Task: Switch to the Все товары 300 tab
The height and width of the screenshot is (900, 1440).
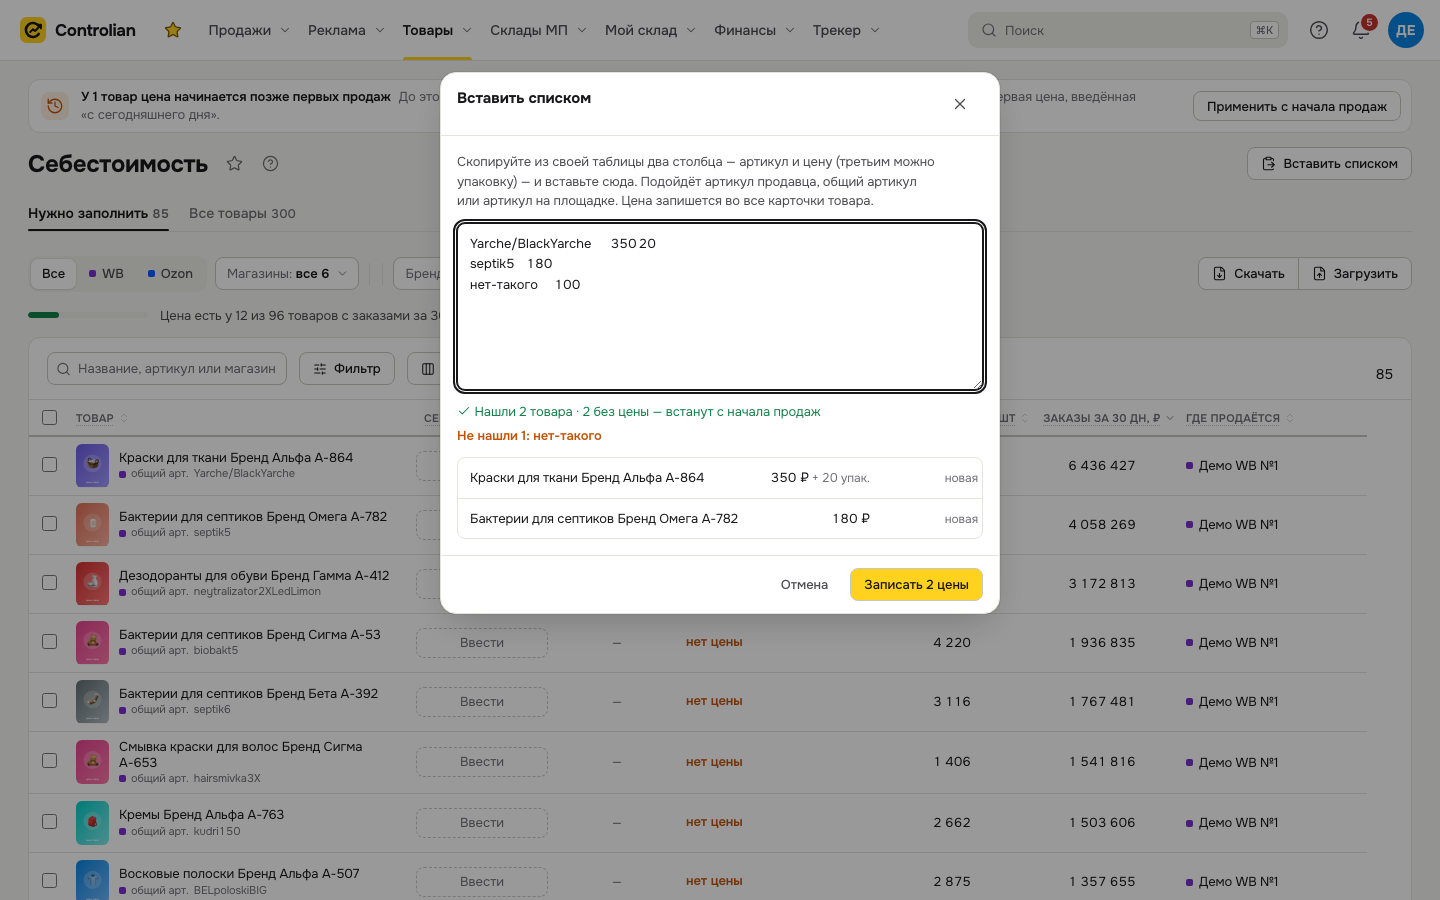Action: [x=242, y=213]
